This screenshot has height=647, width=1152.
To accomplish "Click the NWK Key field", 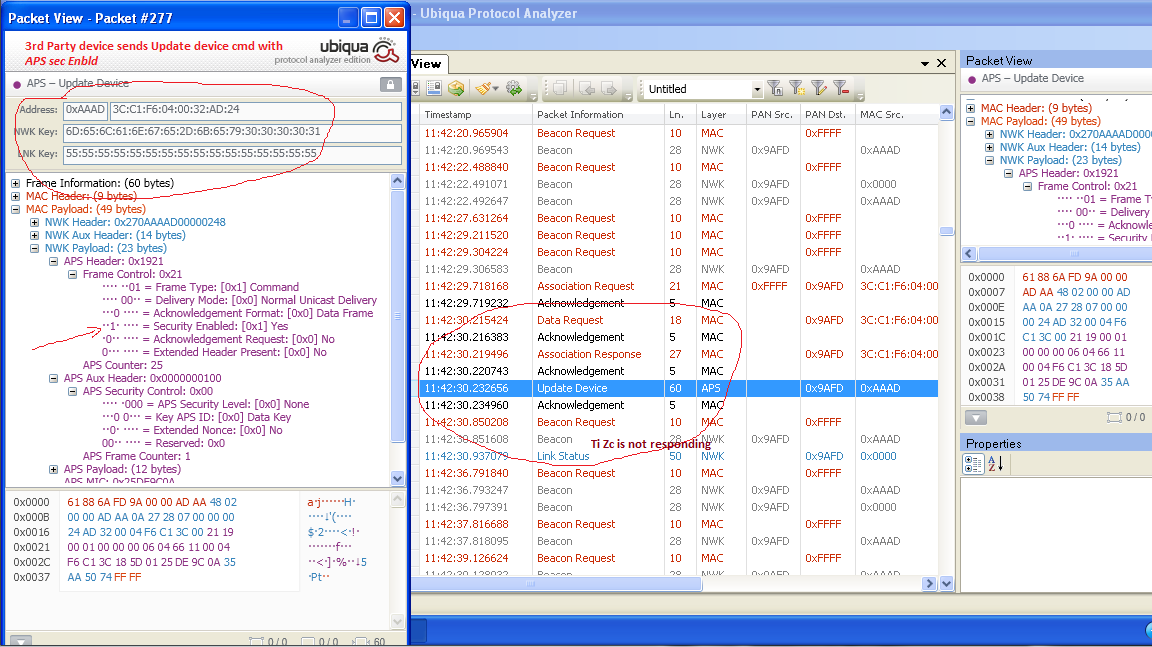I will click(x=232, y=132).
